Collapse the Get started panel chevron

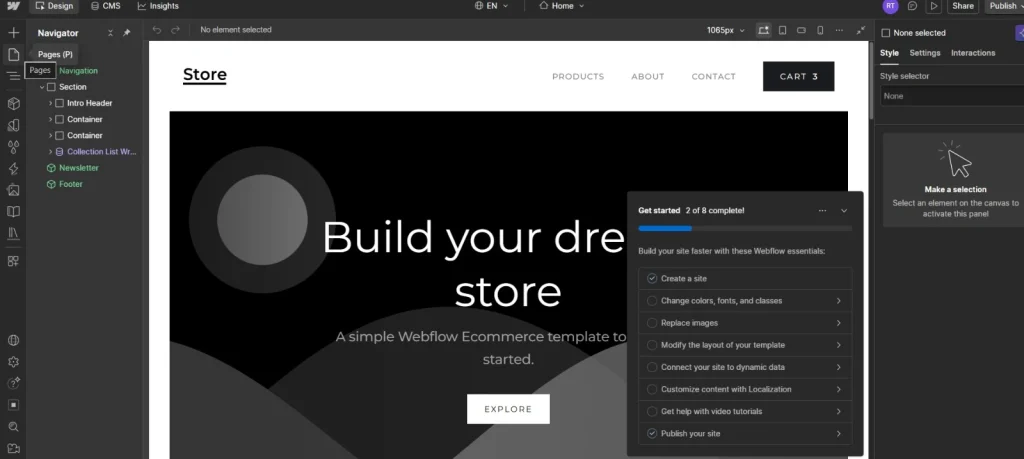[x=844, y=210]
